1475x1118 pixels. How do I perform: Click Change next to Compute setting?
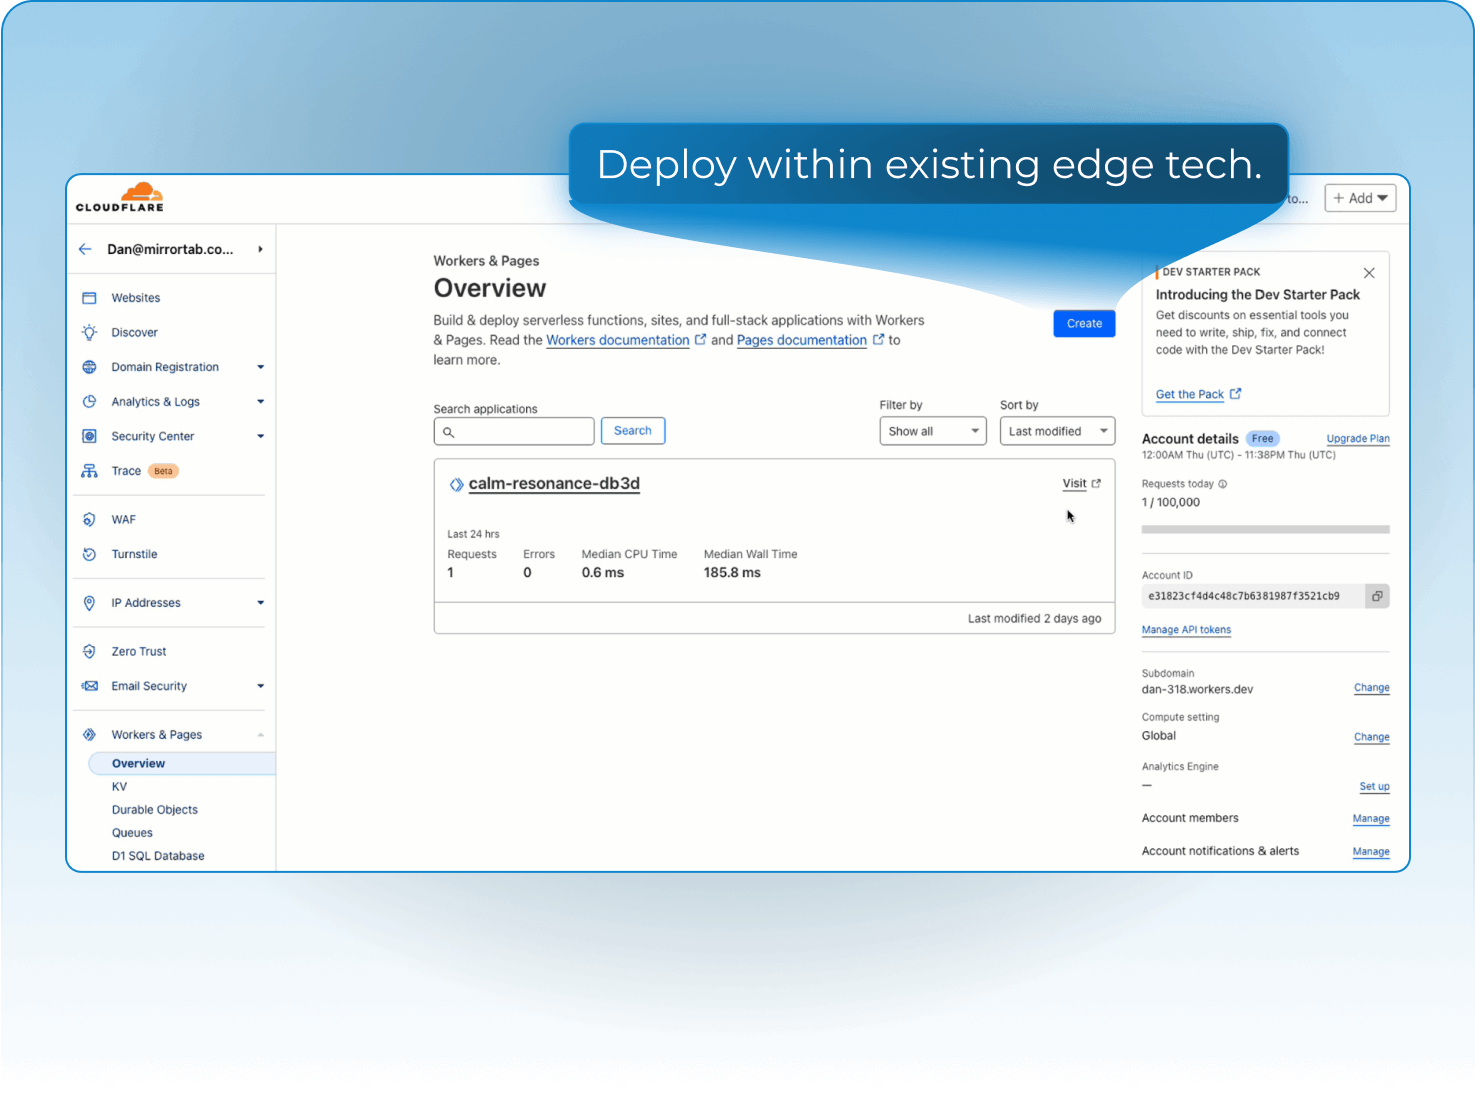1372,737
